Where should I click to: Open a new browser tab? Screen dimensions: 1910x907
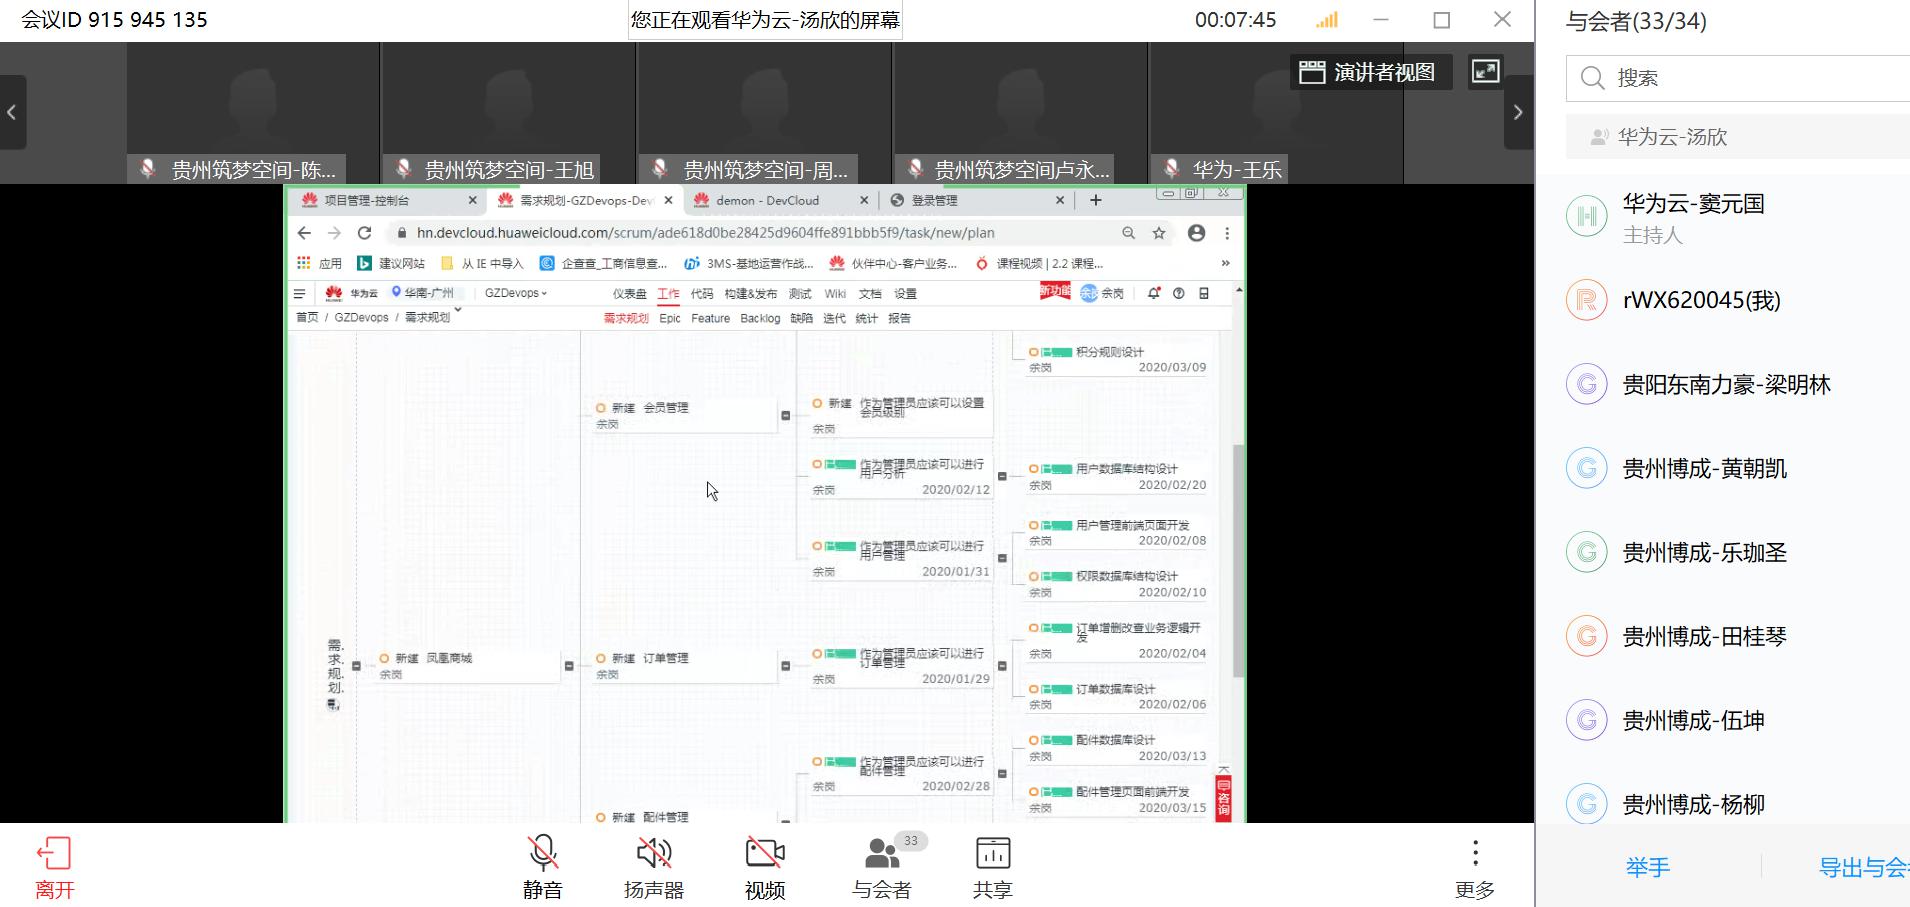tap(1096, 200)
